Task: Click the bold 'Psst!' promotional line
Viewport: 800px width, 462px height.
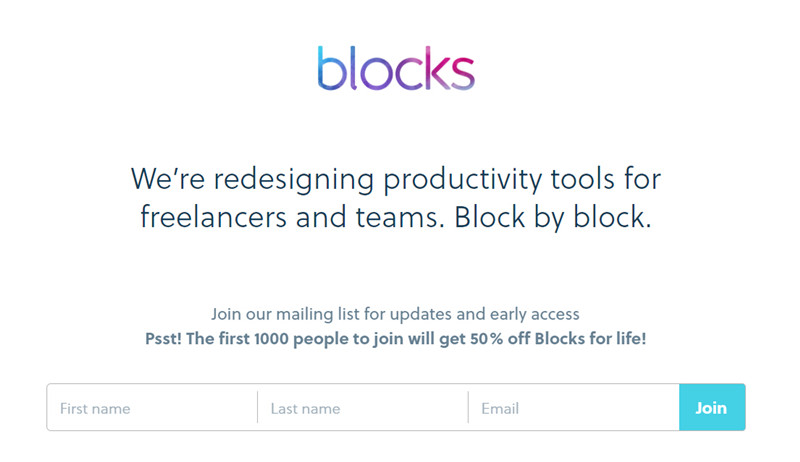Action: coord(396,338)
